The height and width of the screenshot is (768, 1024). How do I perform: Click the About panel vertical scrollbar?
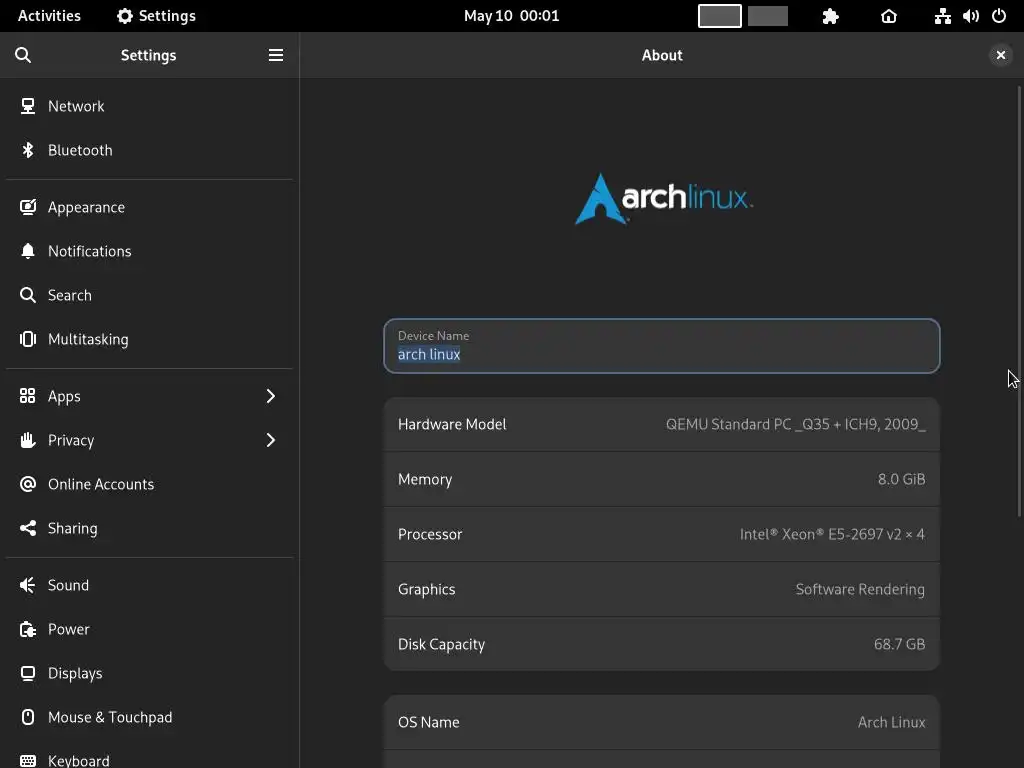pos(1019,300)
